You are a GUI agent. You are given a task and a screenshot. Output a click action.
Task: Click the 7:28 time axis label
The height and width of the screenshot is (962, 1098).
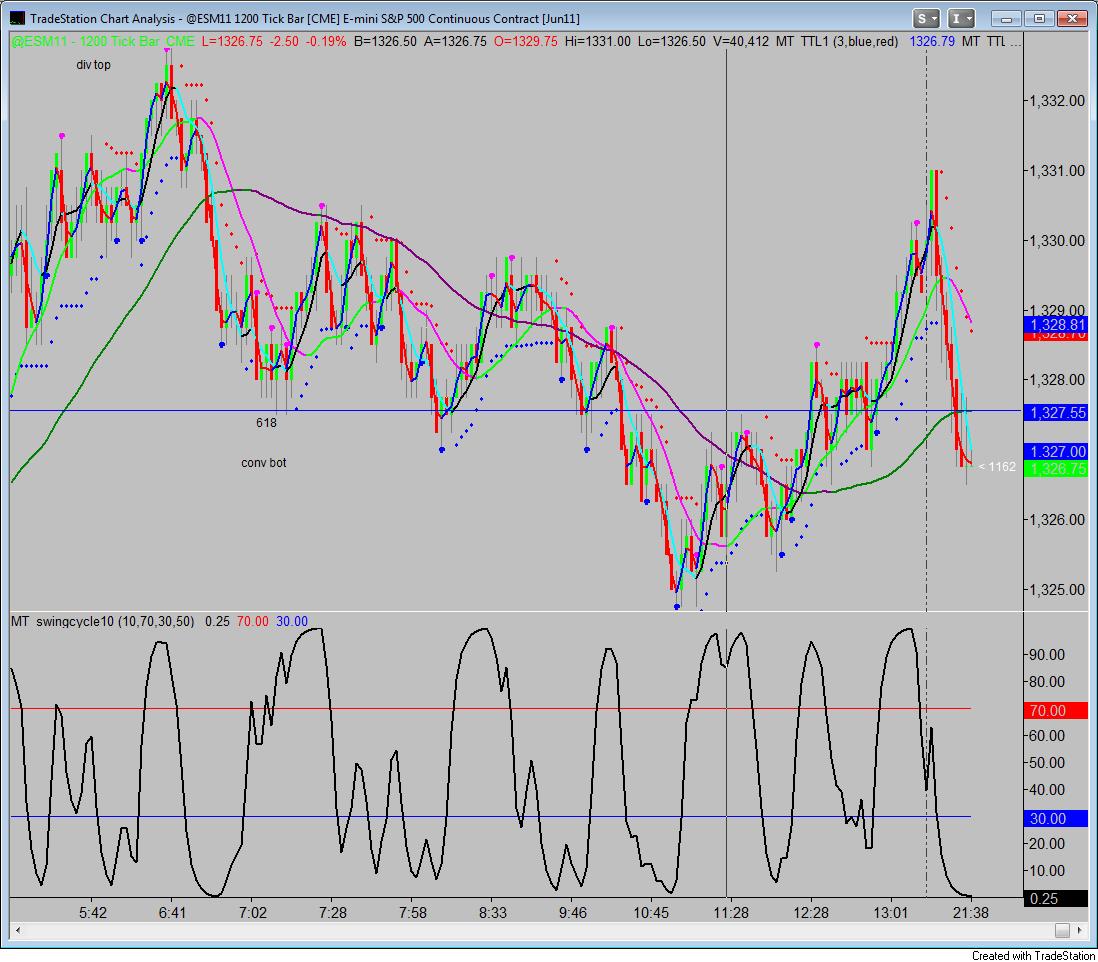pos(333,913)
